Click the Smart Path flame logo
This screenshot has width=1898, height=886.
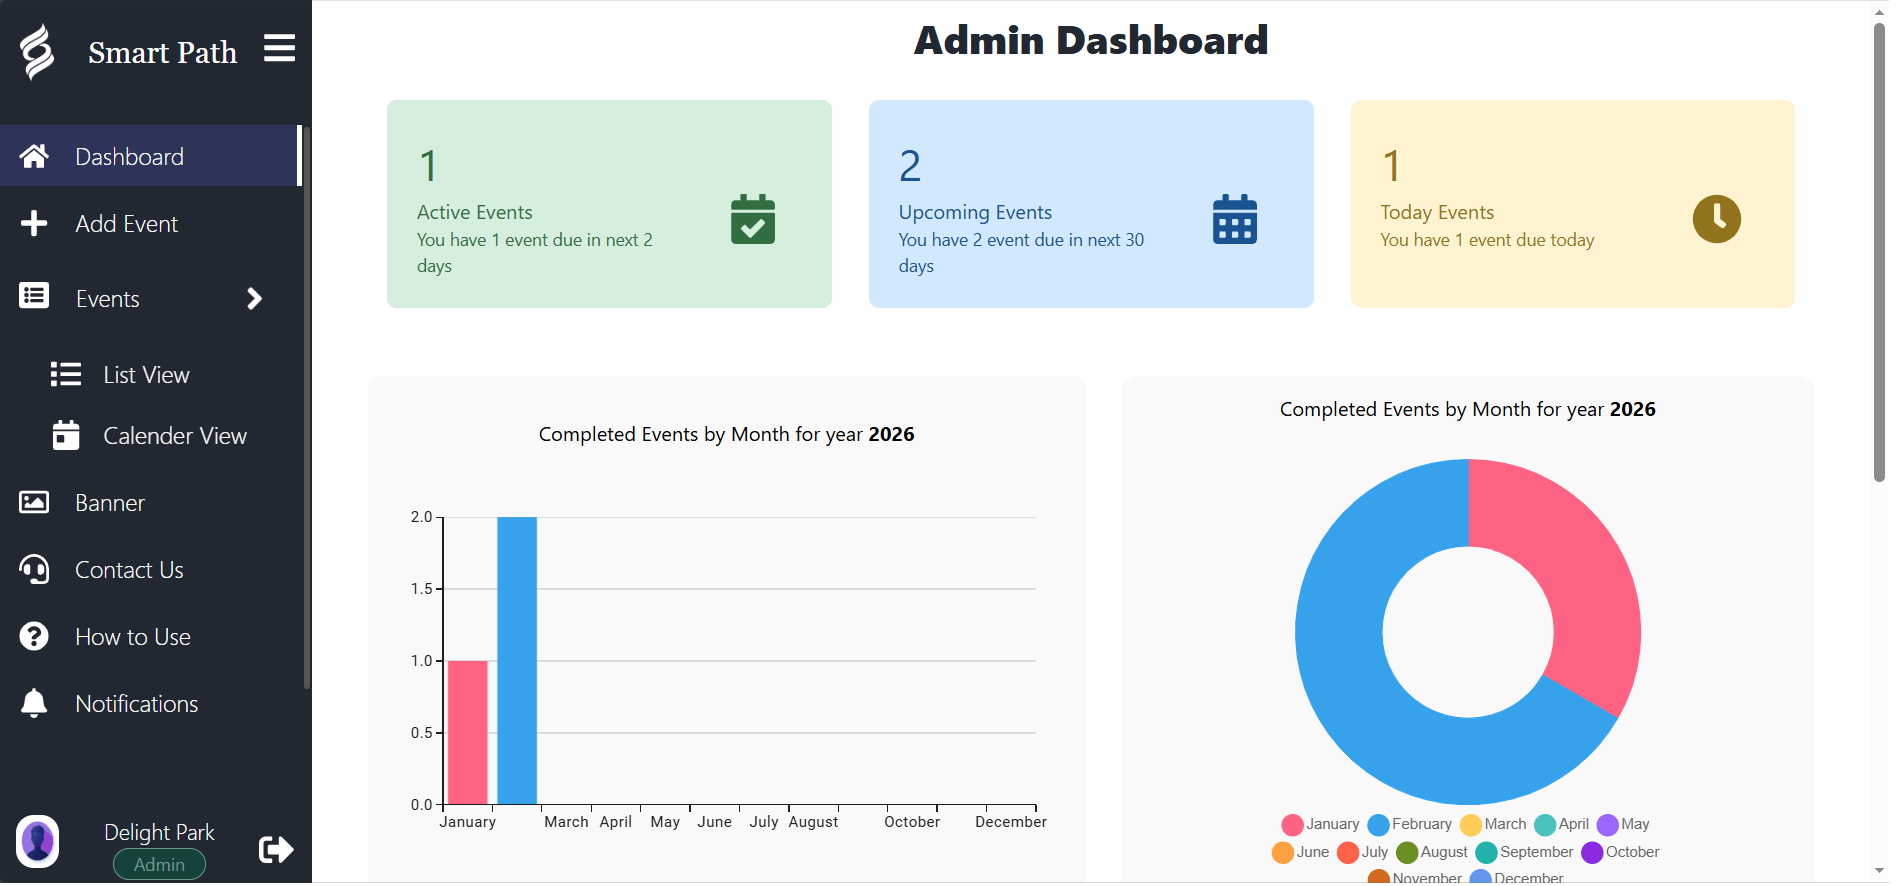pos(38,52)
